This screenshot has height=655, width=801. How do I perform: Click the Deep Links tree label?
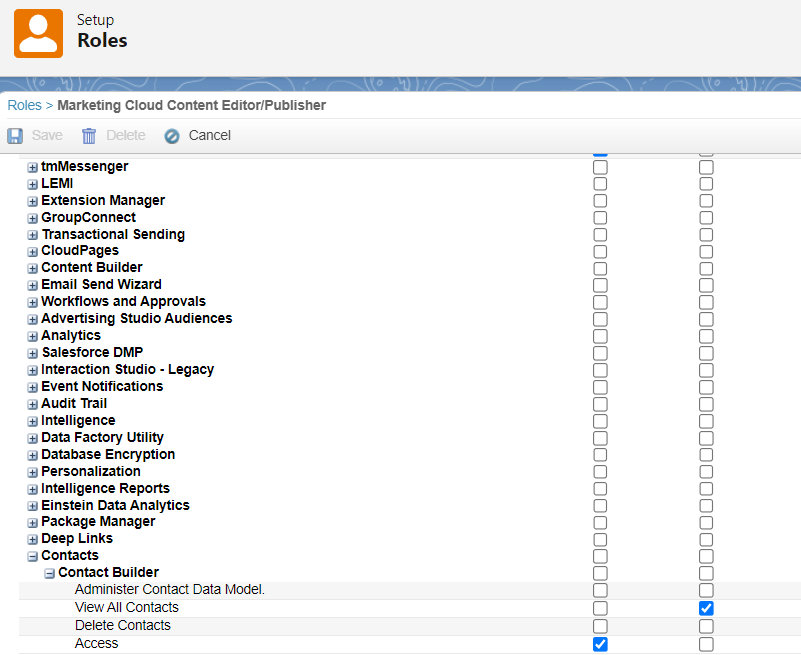pos(77,539)
